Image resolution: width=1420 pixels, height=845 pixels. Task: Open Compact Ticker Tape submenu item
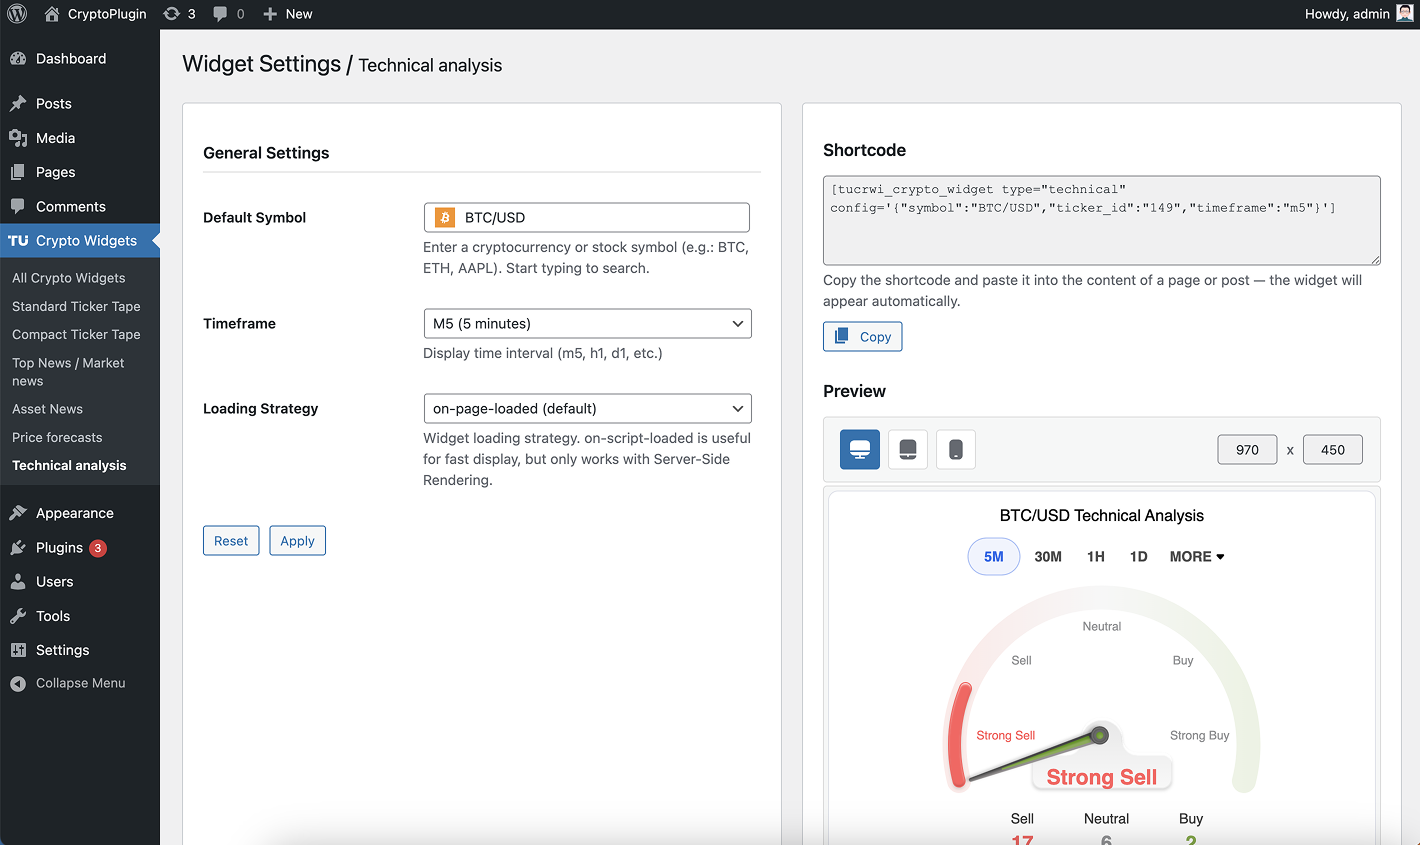pos(76,334)
